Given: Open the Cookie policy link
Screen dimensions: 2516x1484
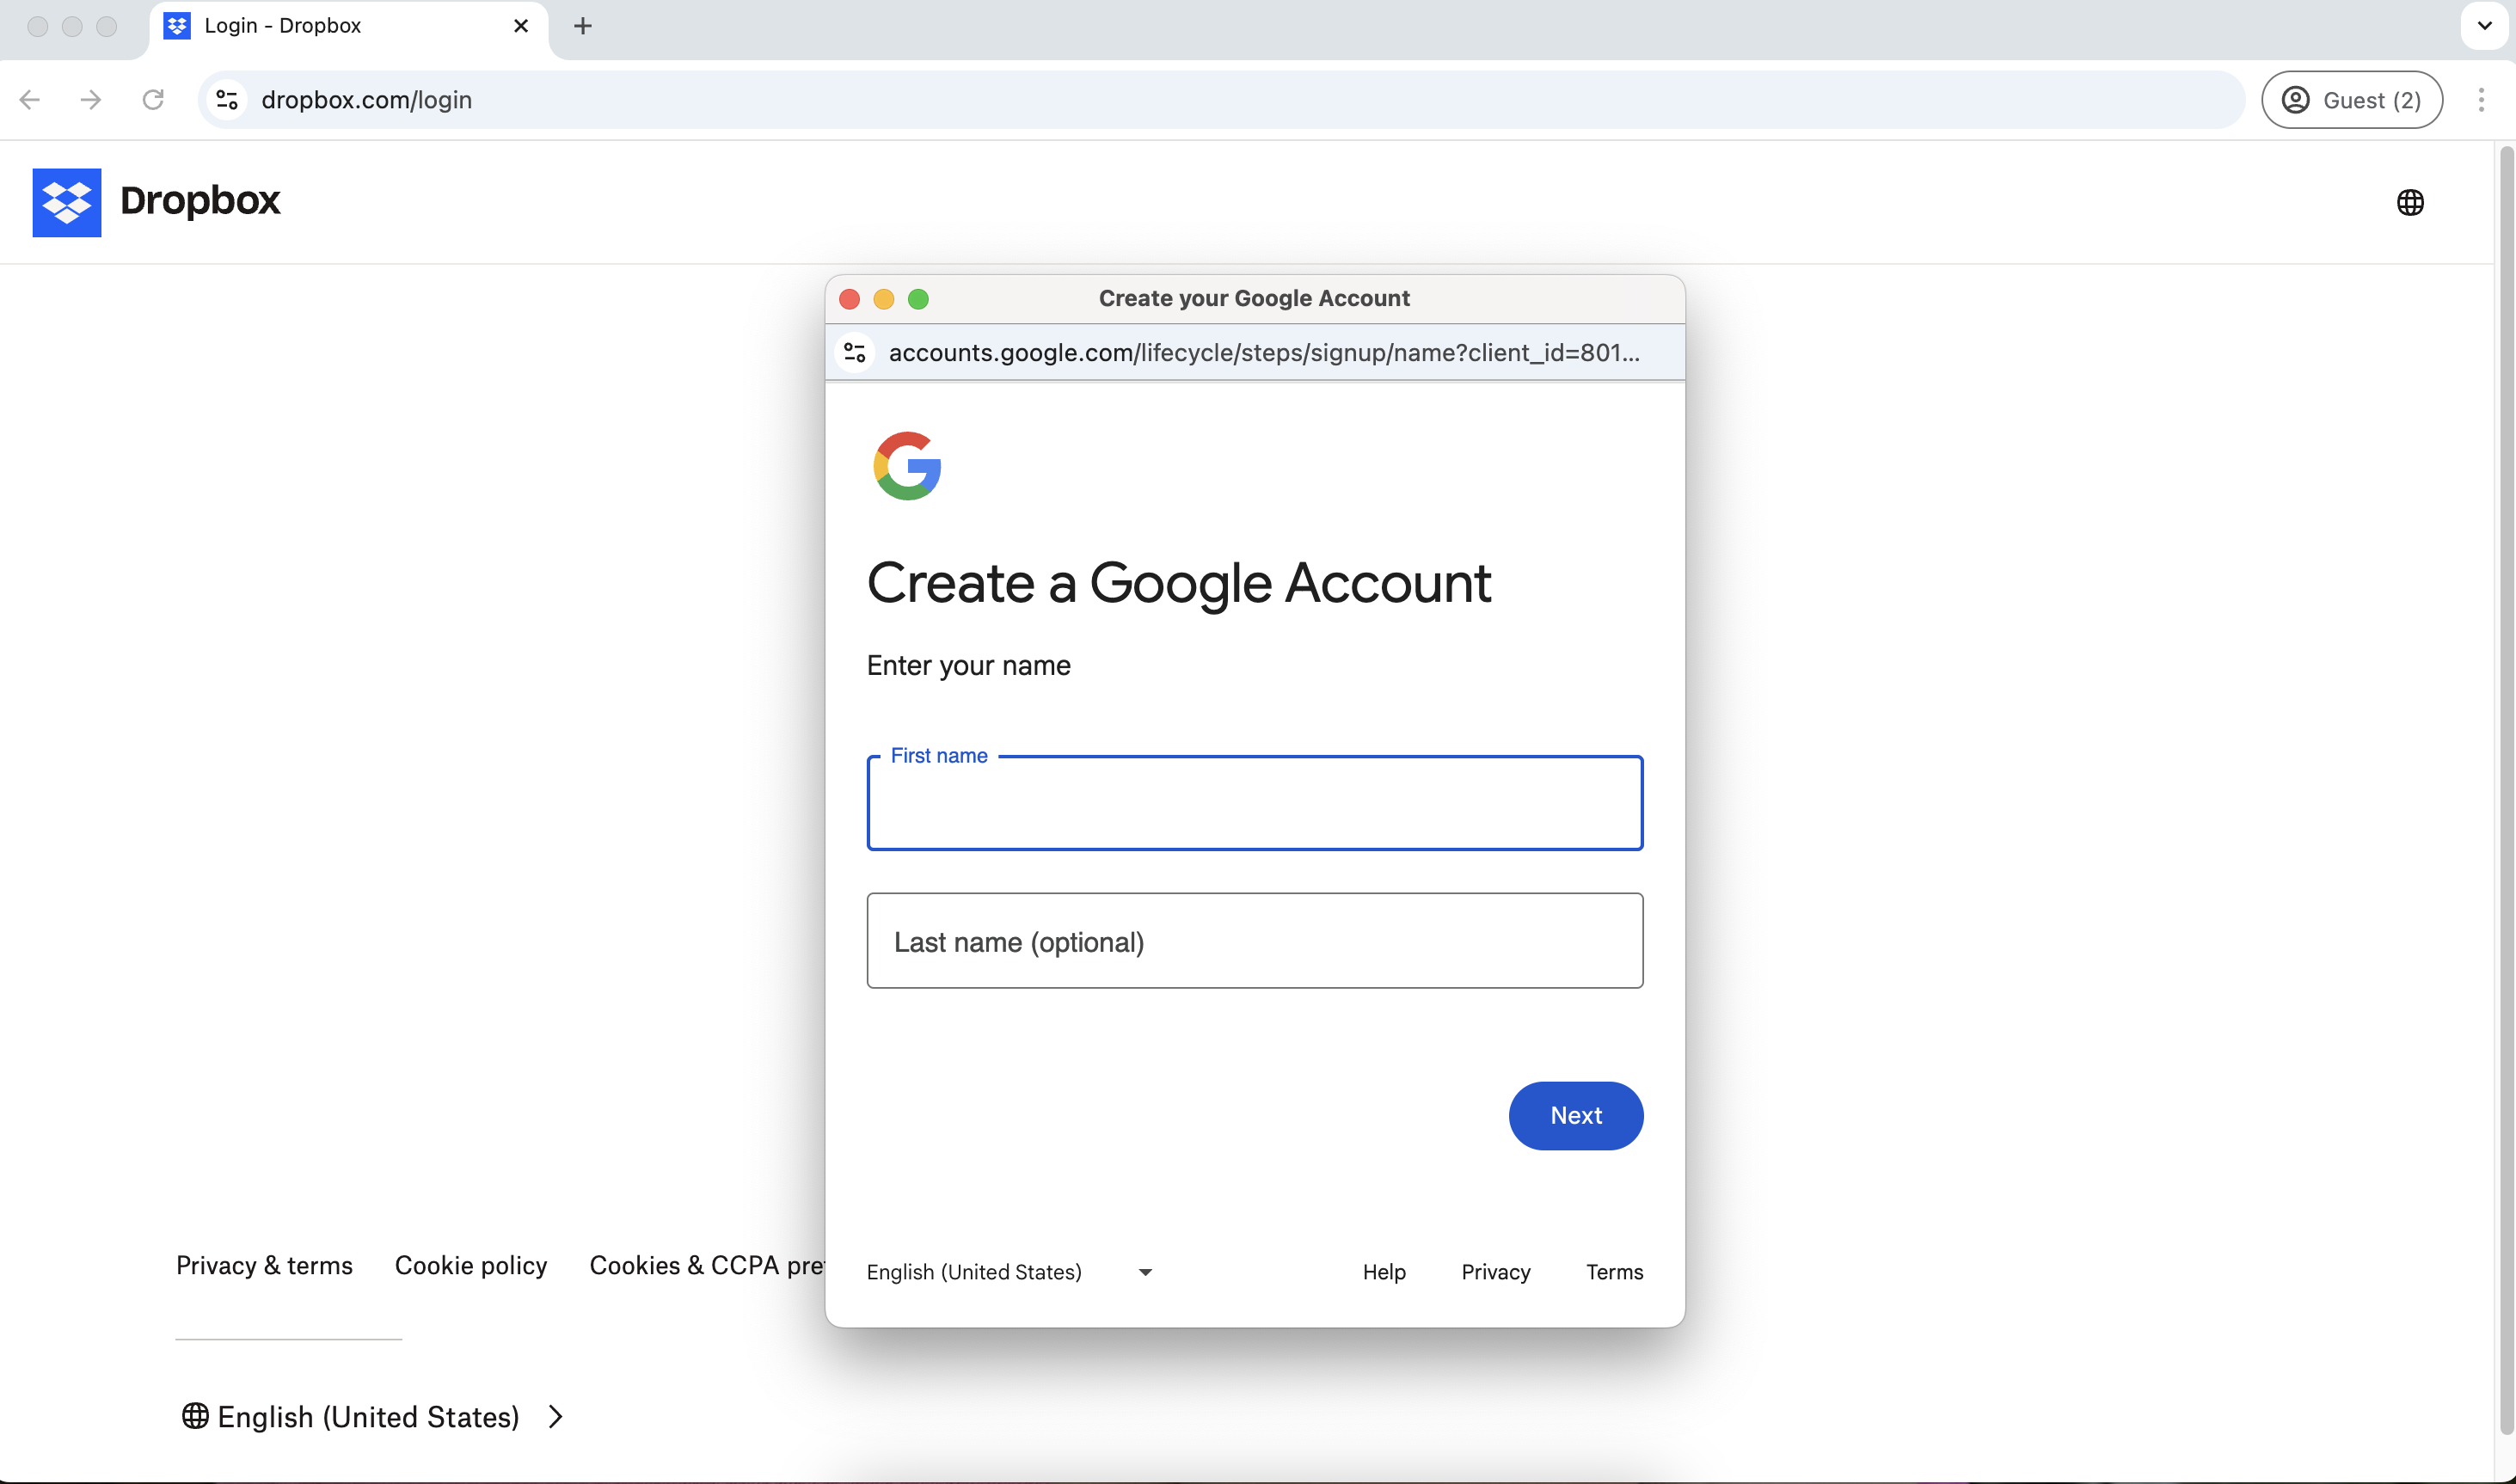Looking at the screenshot, I should click(x=471, y=1265).
